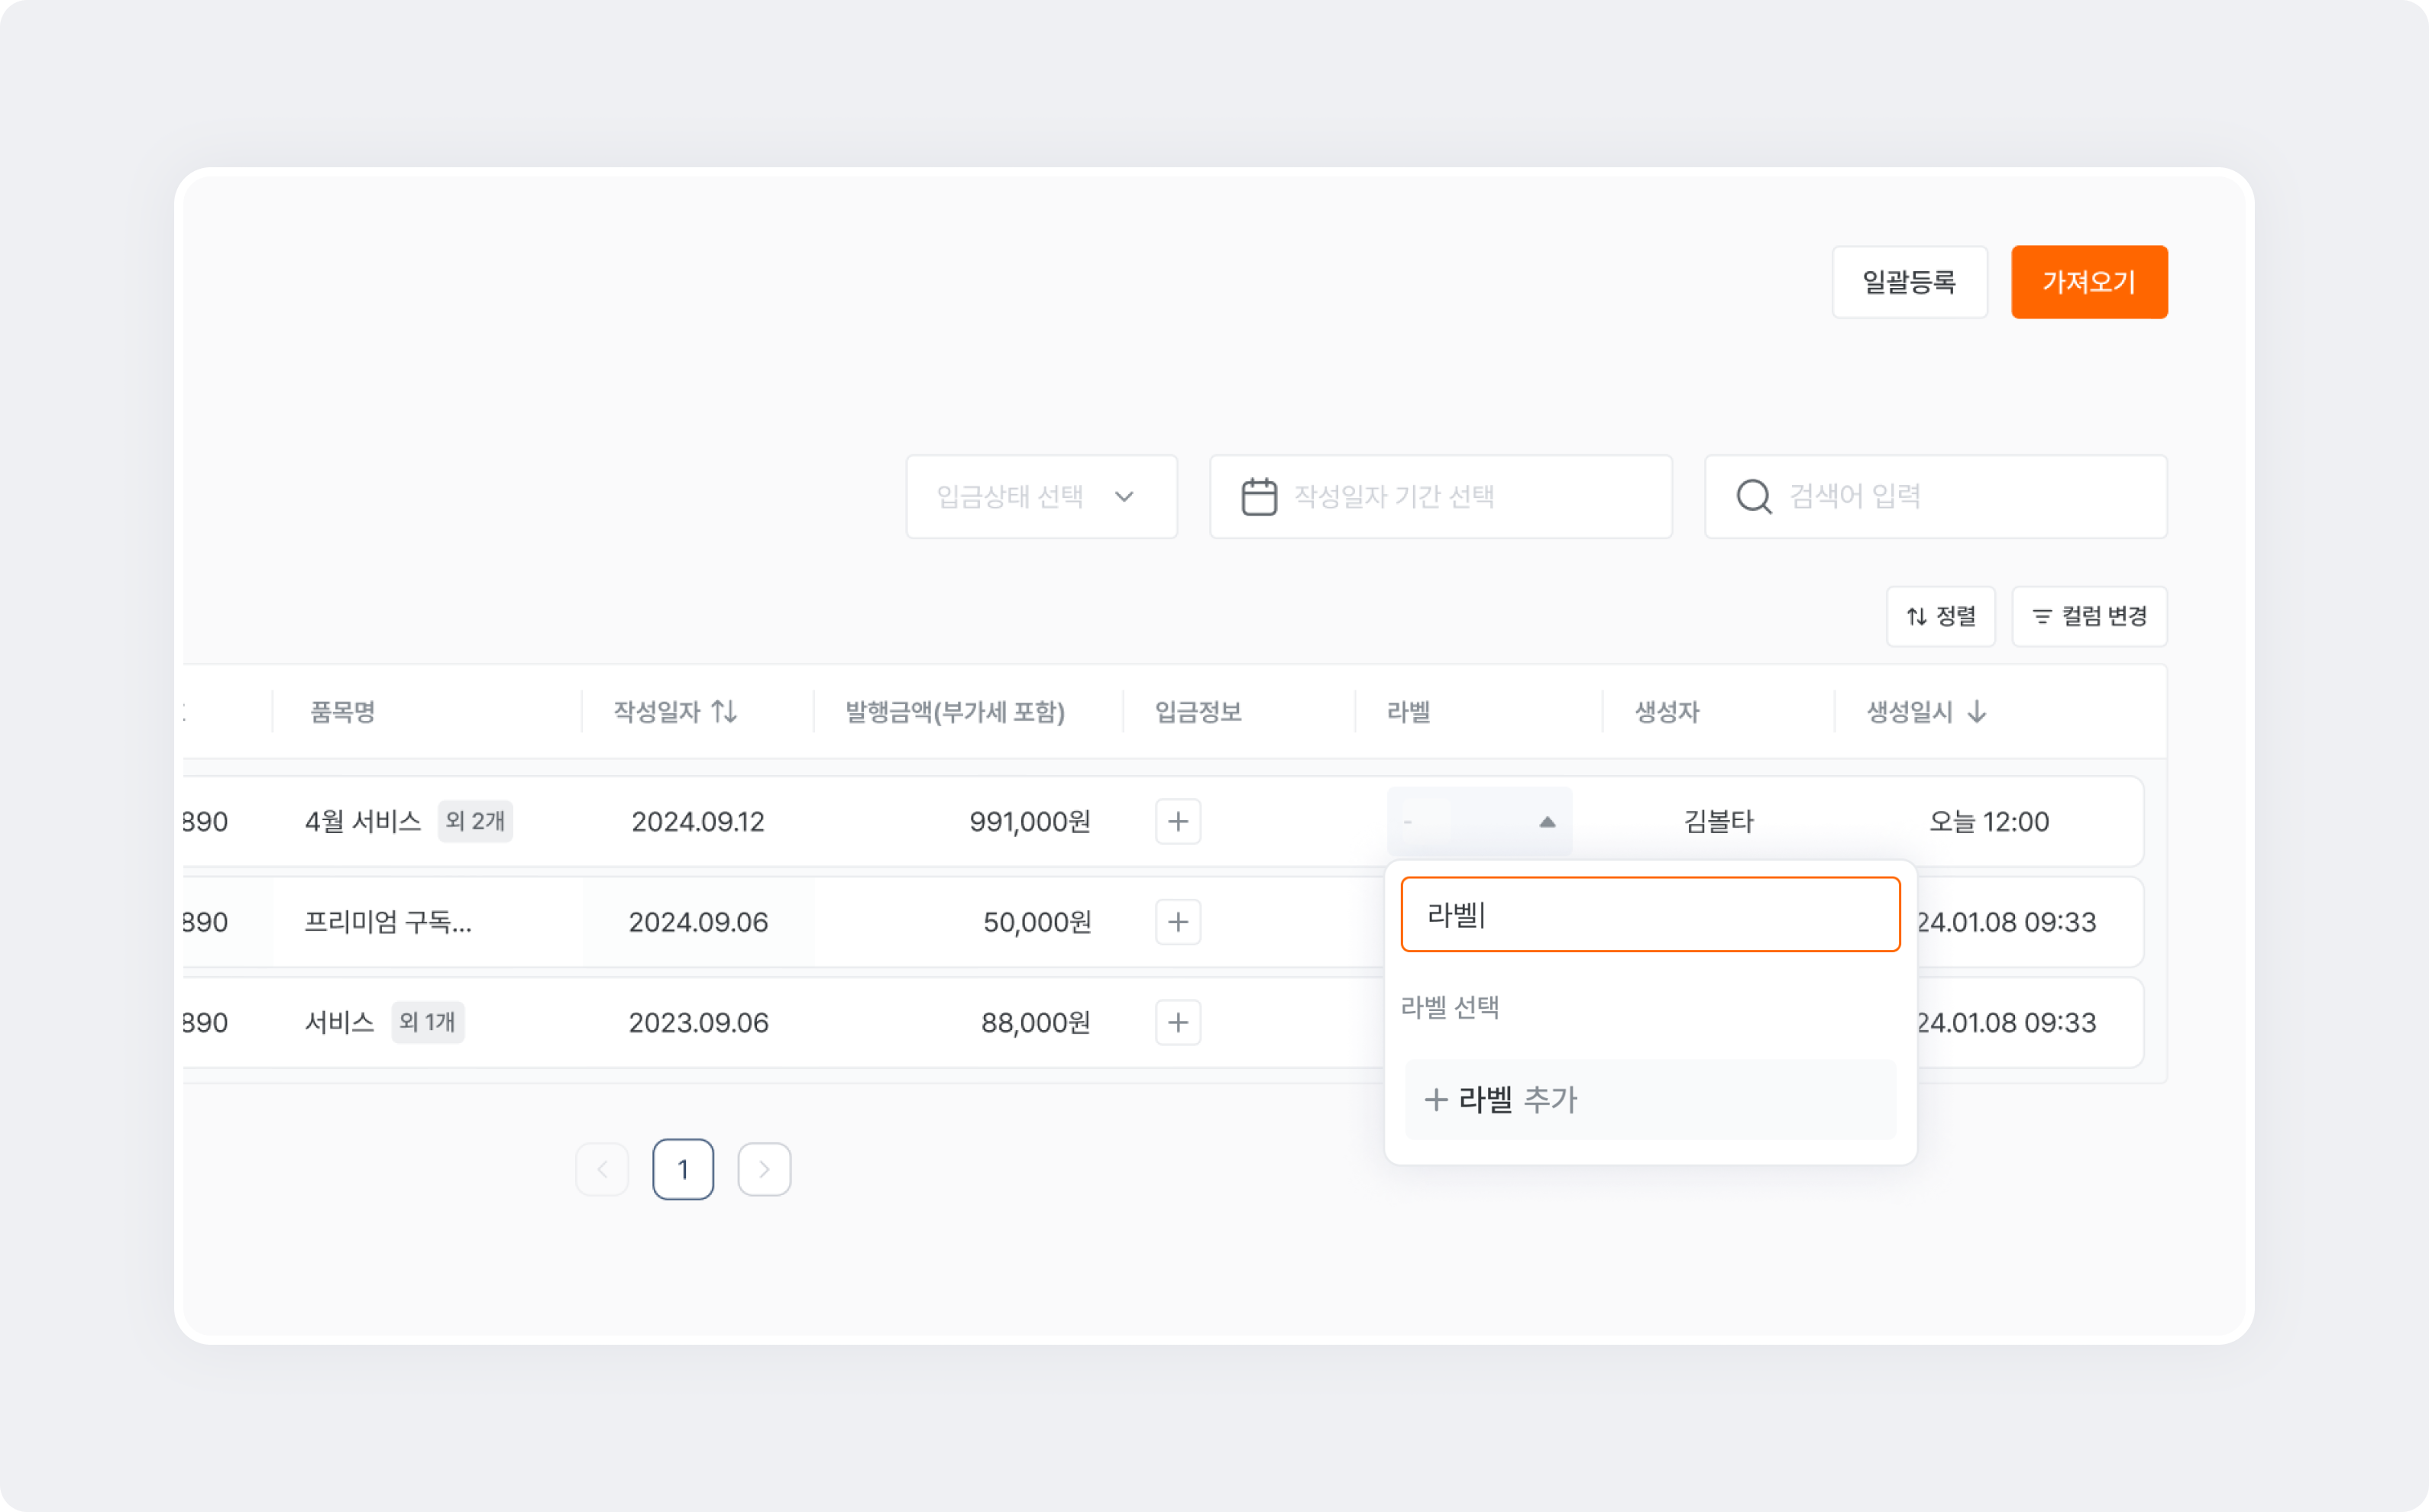
Task: Expand the label selector on the first row
Action: 1479,821
